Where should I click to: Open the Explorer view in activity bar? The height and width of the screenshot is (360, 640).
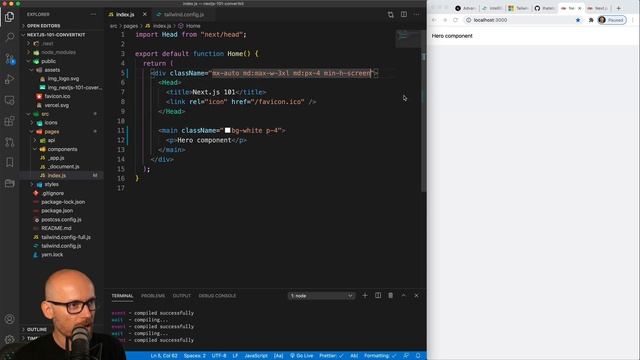[x=9, y=17]
